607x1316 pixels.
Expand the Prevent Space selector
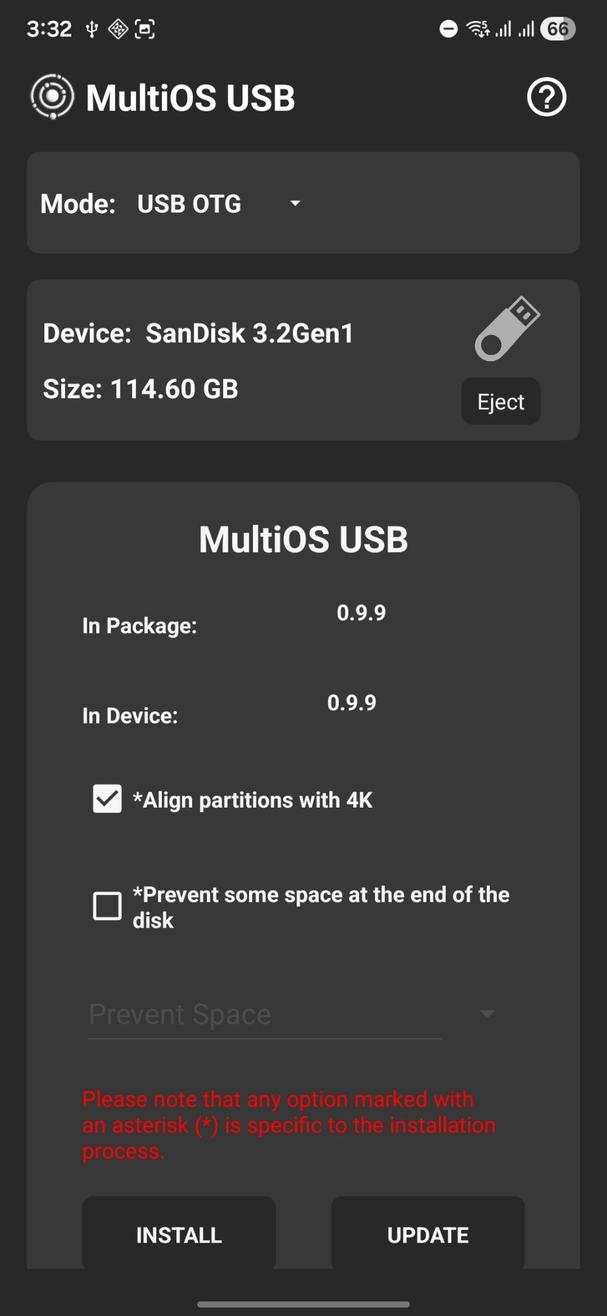(x=487, y=1014)
